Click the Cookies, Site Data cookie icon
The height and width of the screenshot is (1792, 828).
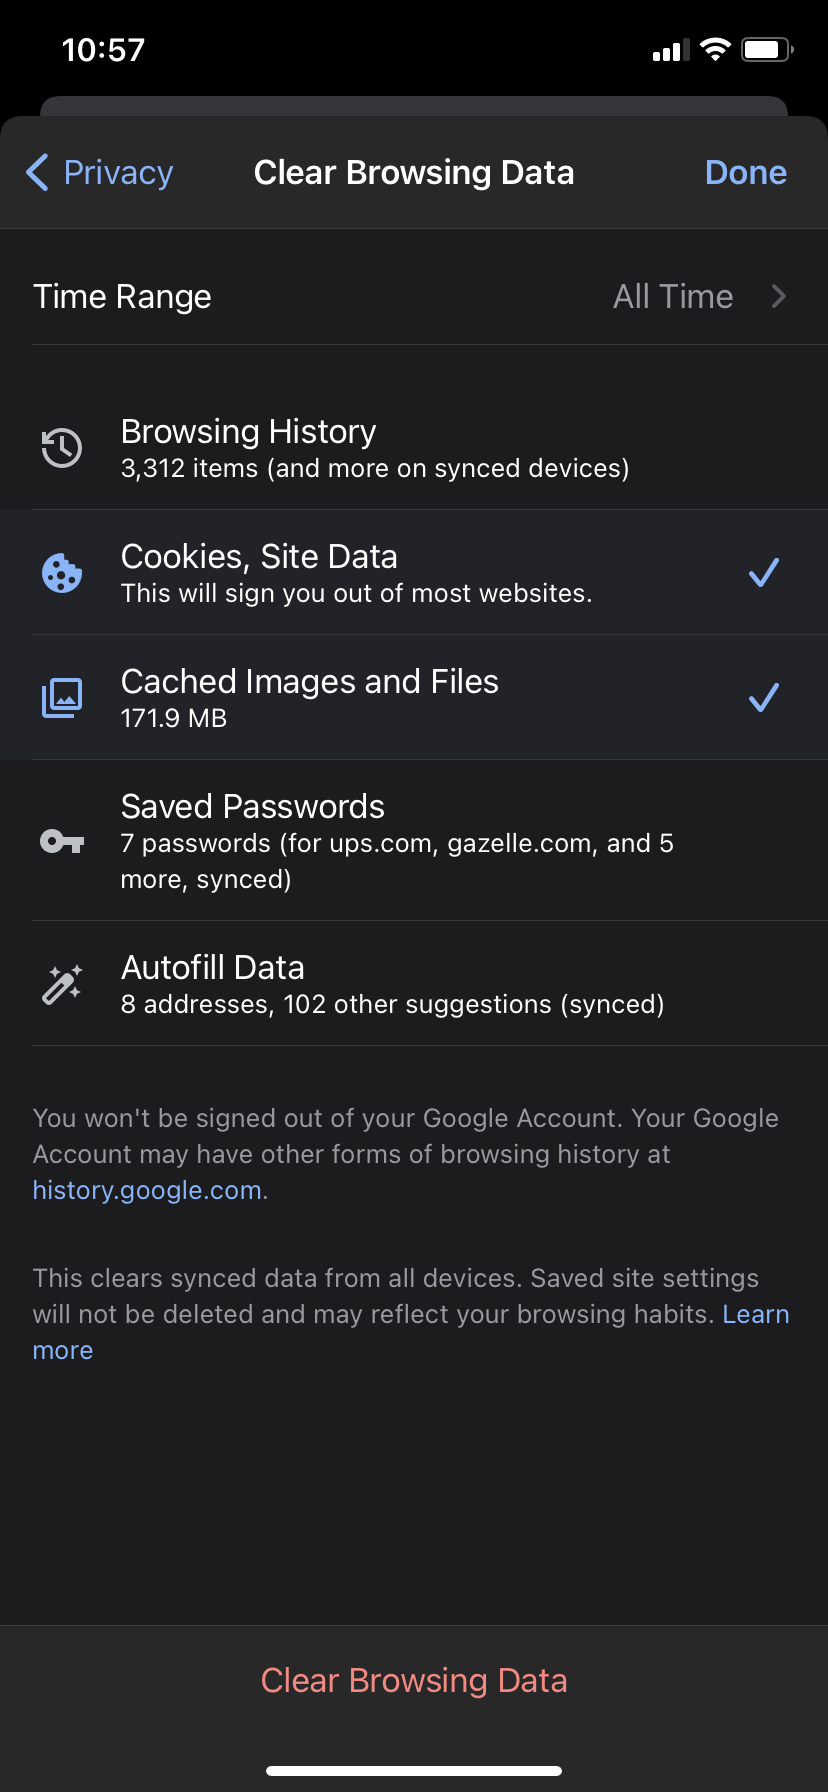click(x=61, y=572)
